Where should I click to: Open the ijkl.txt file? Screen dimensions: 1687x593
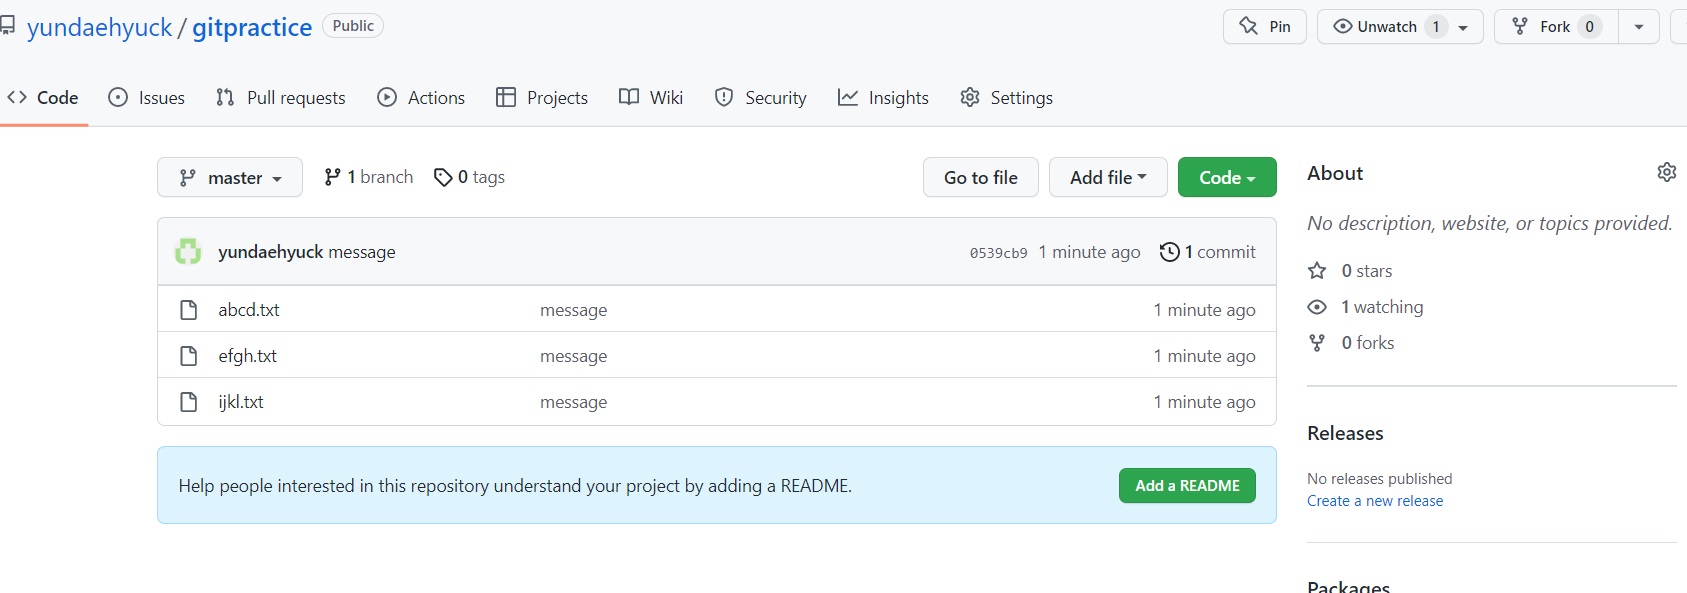(241, 402)
